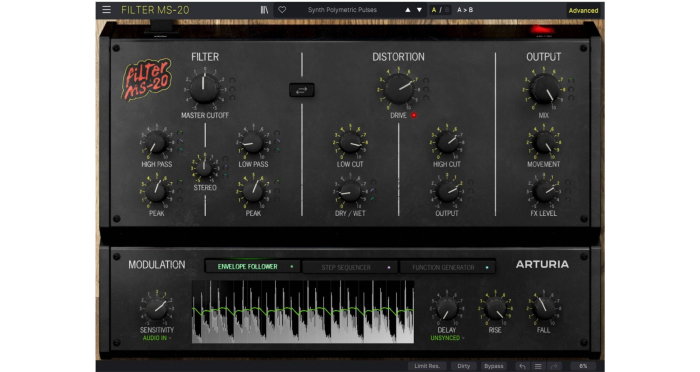
Task: Click the OUTPUT section heading
Action: pyautogui.click(x=543, y=57)
